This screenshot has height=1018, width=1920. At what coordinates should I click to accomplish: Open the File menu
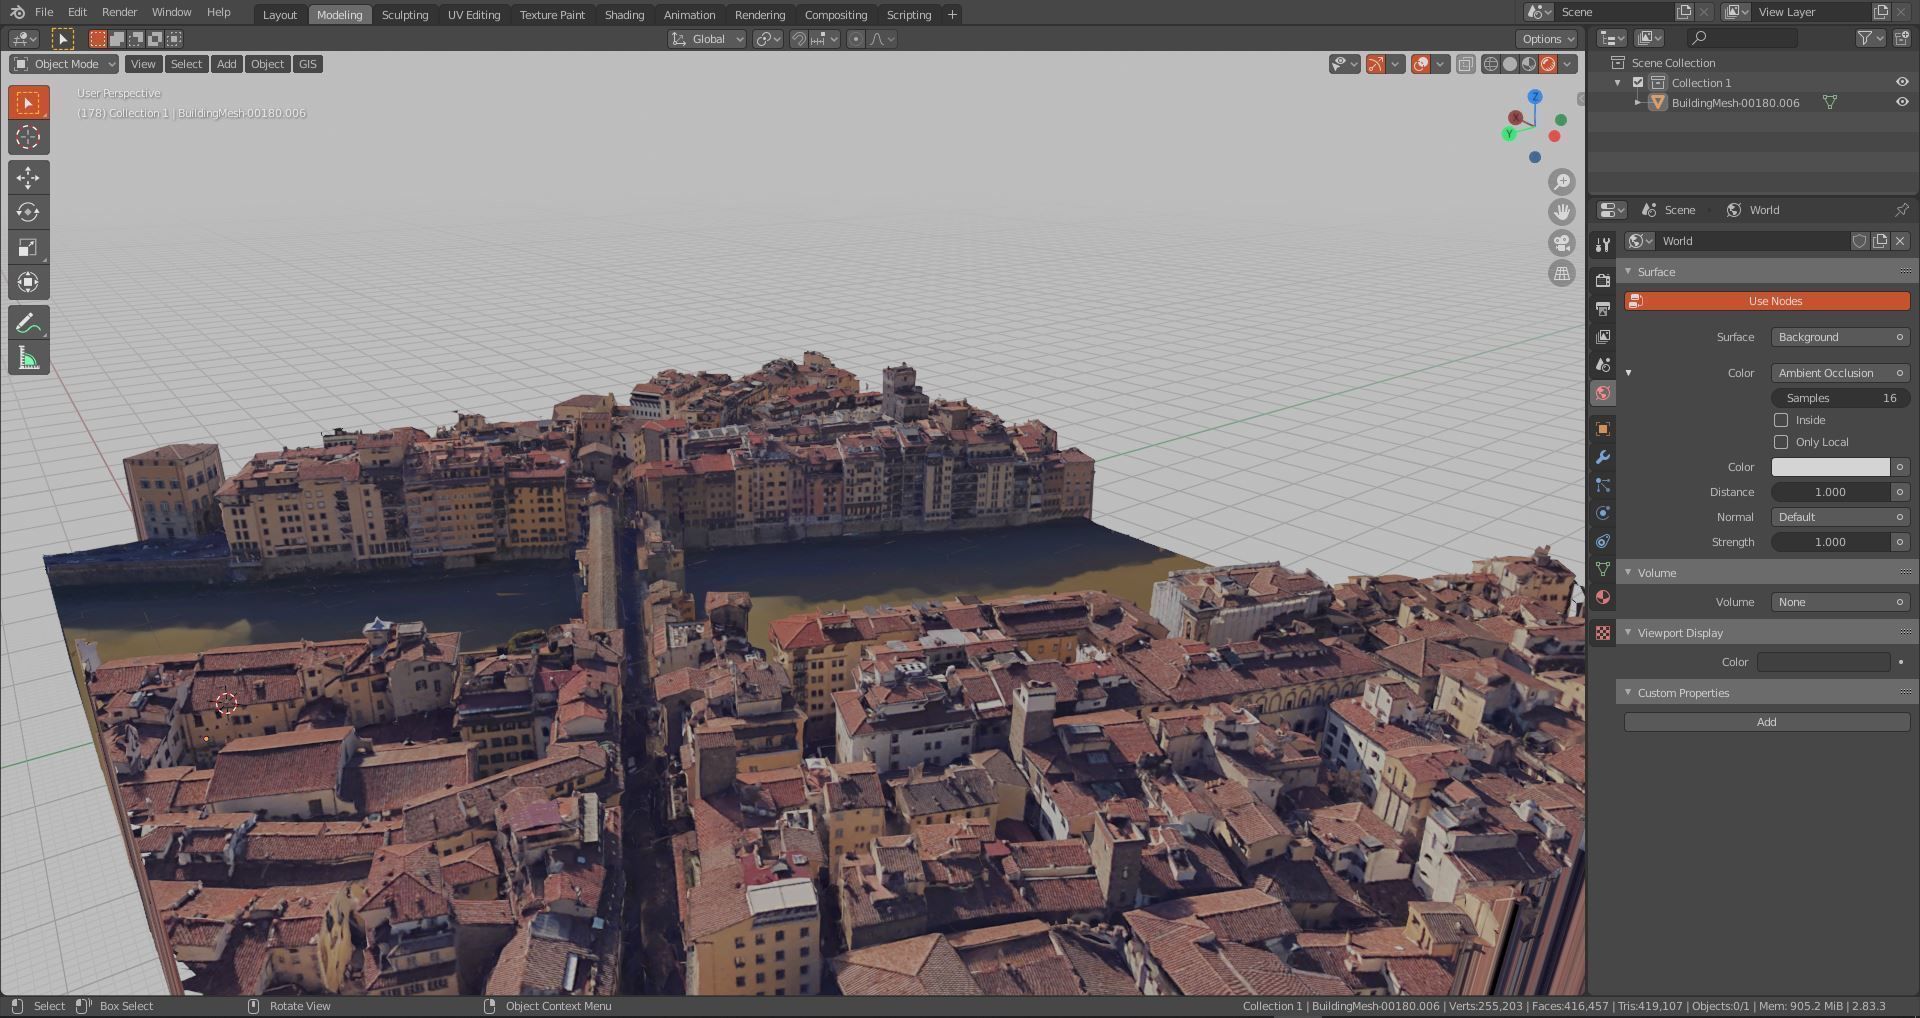coord(44,12)
